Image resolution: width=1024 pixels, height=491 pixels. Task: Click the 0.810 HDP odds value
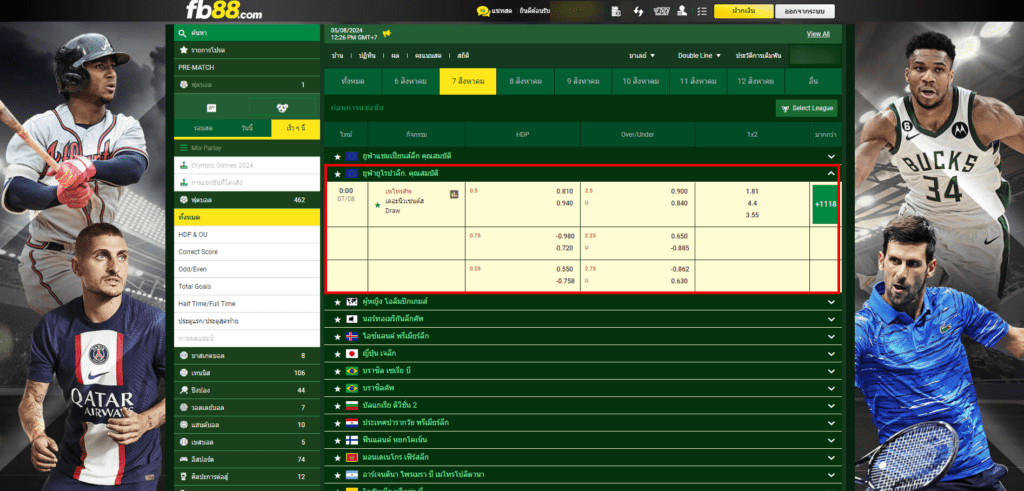(x=565, y=191)
